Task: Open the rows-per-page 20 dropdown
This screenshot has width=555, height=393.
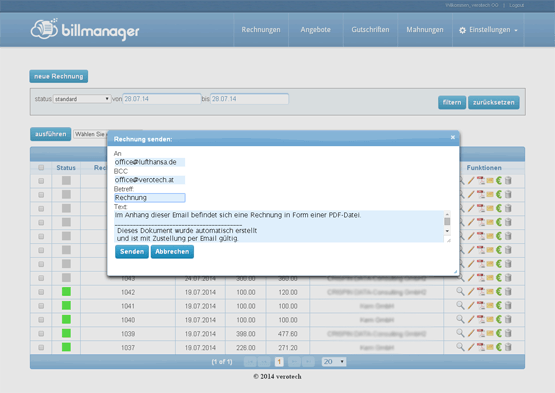Action: 334,362
